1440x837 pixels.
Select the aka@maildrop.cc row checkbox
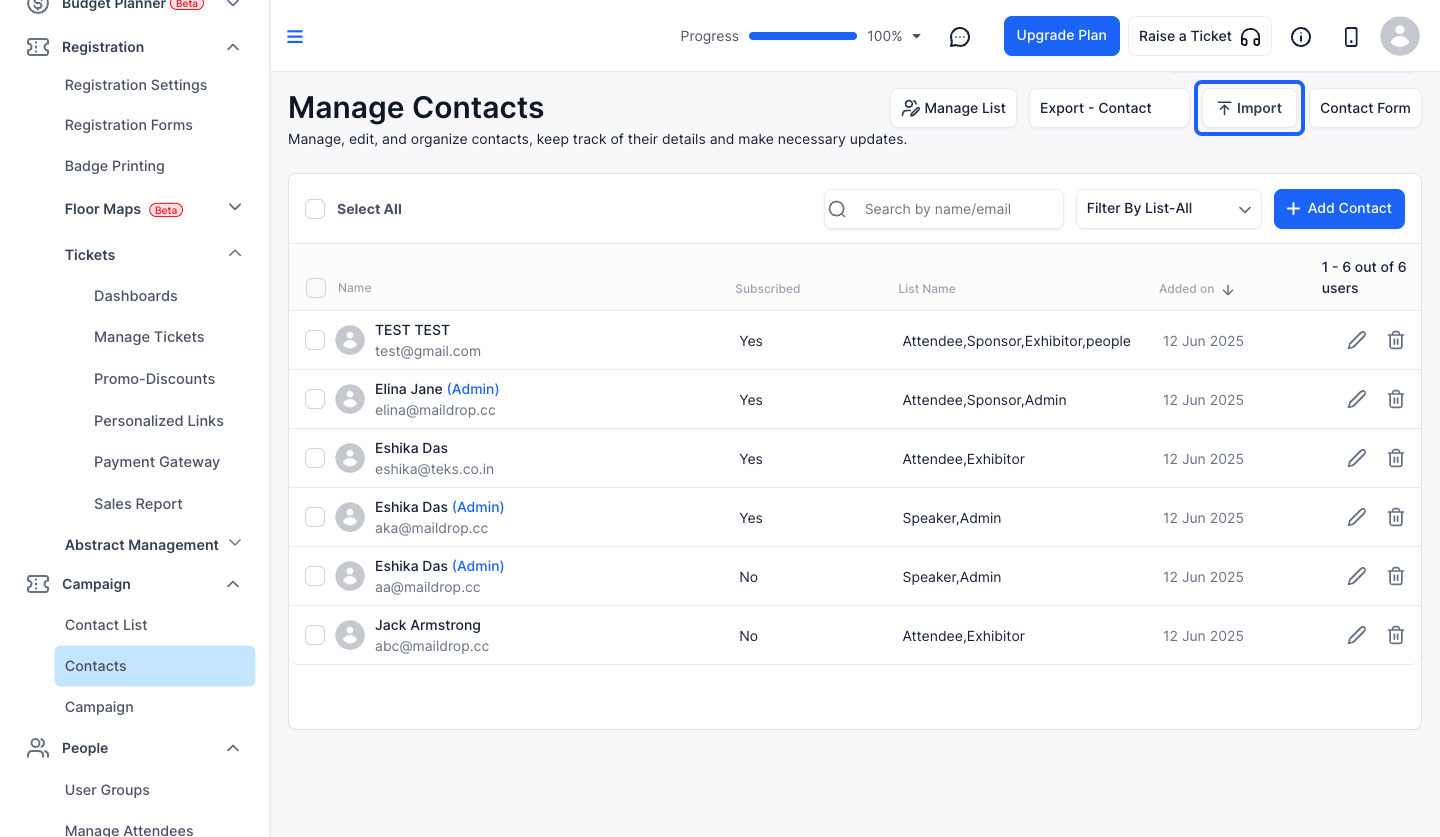[x=315, y=517]
